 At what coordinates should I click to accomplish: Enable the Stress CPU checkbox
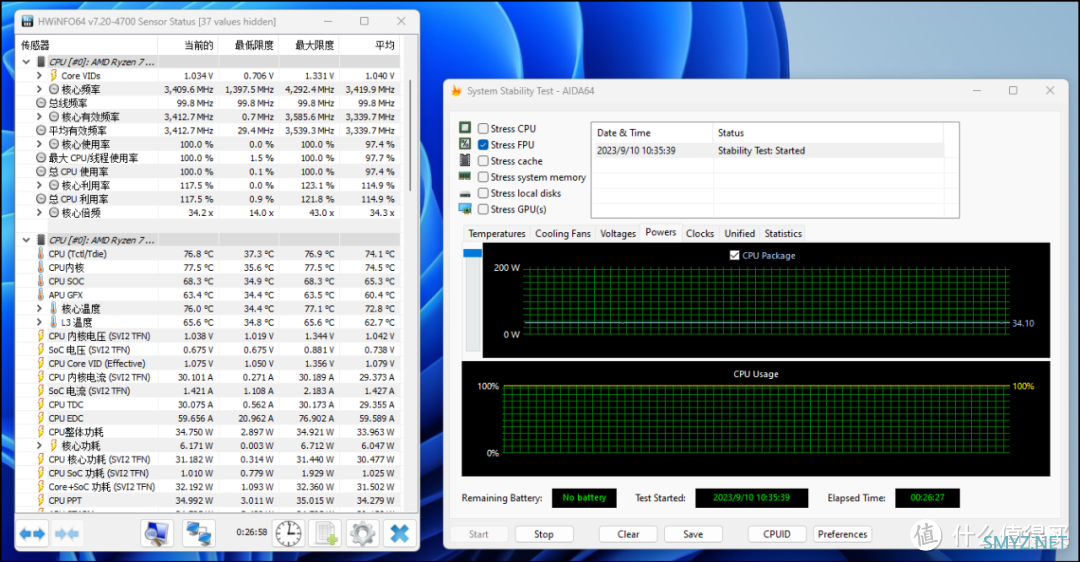[x=484, y=129]
